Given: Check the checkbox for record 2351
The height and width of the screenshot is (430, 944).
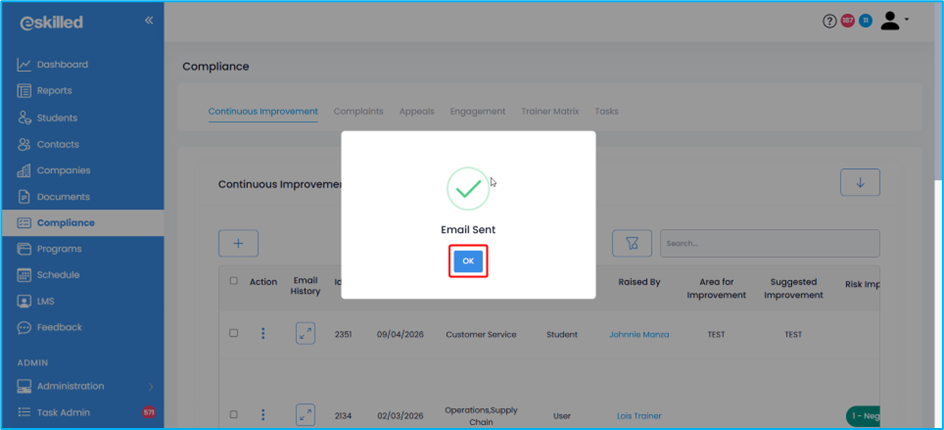Looking at the screenshot, I should click(234, 333).
